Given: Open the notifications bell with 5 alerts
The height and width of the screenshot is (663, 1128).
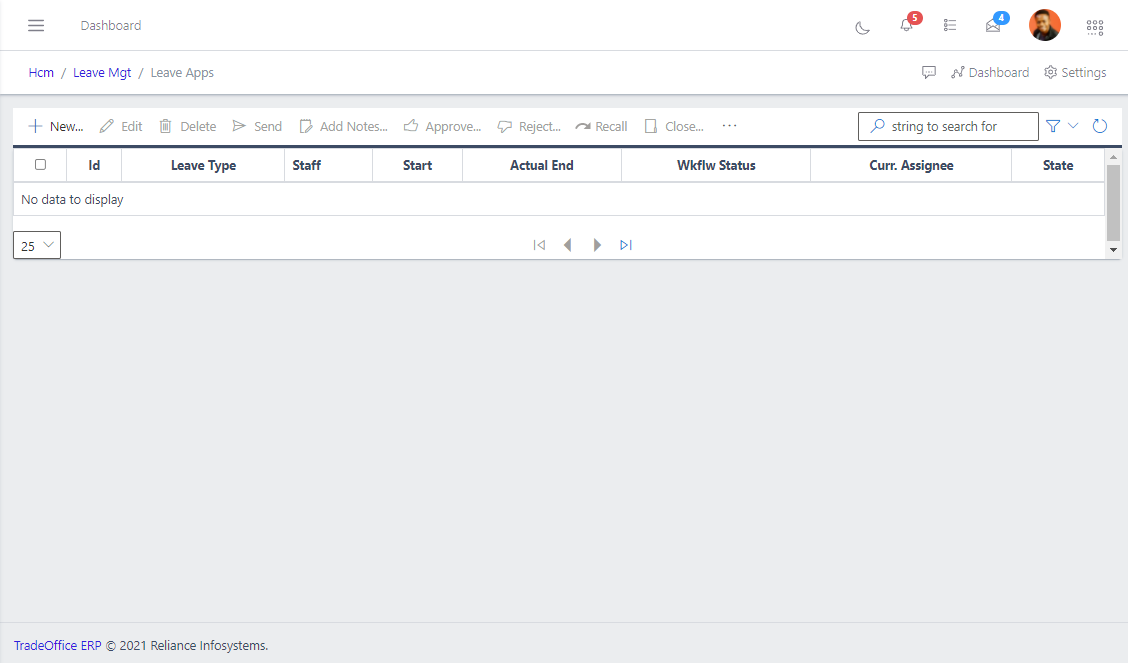Looking at the screenshot, I should pos(906,26).
